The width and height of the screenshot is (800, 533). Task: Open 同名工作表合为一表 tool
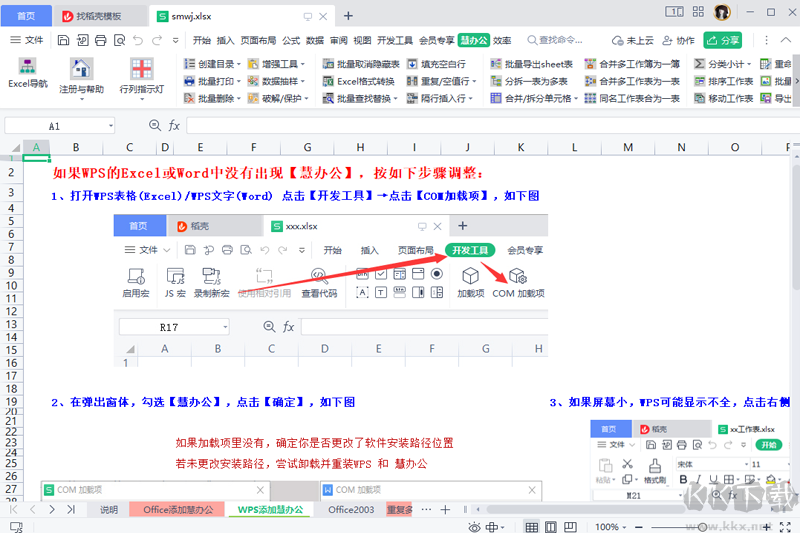[633, 98]
